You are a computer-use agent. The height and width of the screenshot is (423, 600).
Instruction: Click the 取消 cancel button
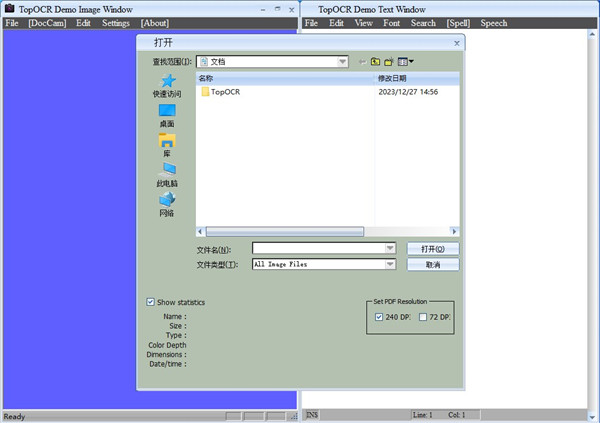coord(433,265)
